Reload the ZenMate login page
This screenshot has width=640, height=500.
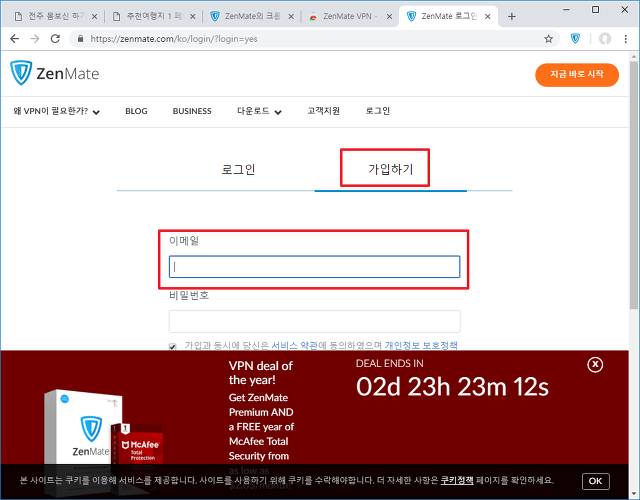point(55,39)
